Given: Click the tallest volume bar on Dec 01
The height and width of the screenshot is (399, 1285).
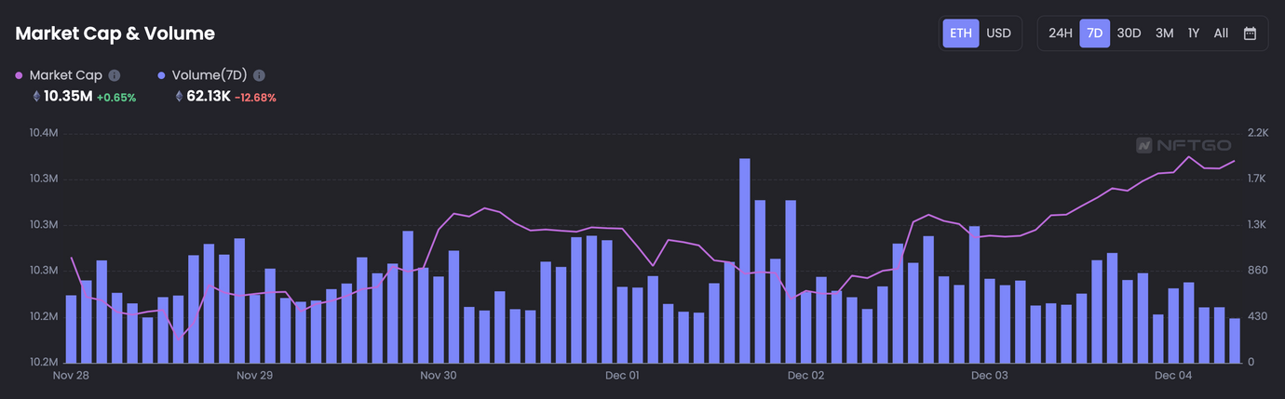Looking at the screenshot, I should [745, 260].
